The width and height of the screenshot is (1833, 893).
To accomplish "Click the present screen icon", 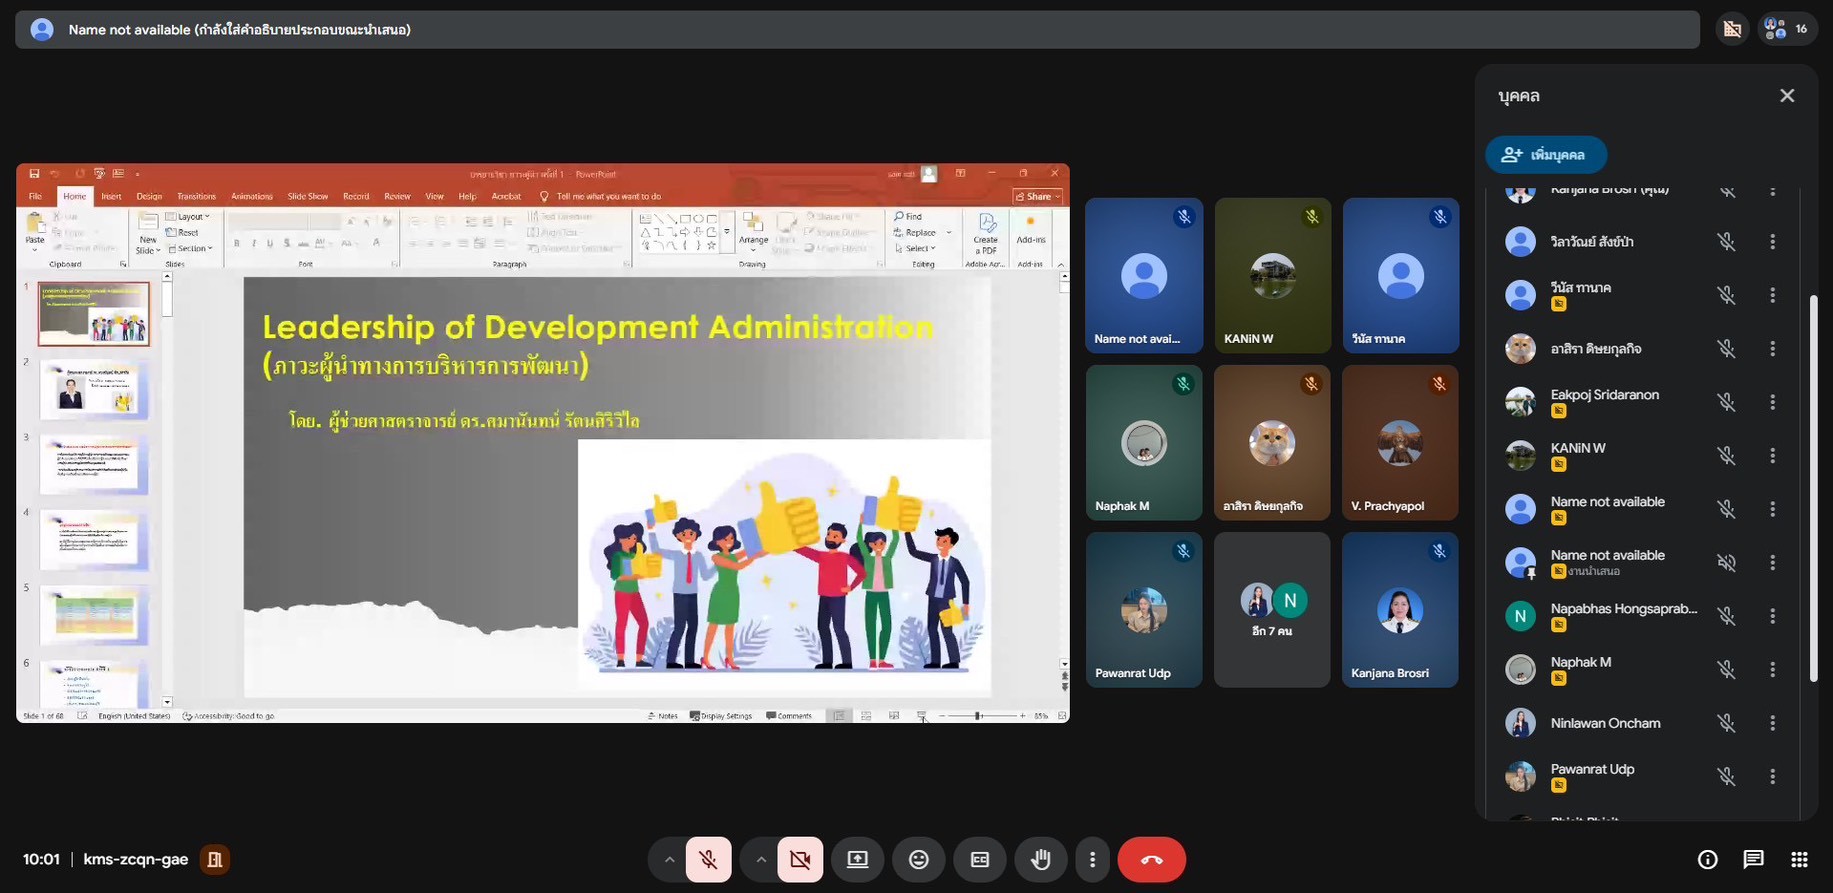I will (x=857, y=860).
